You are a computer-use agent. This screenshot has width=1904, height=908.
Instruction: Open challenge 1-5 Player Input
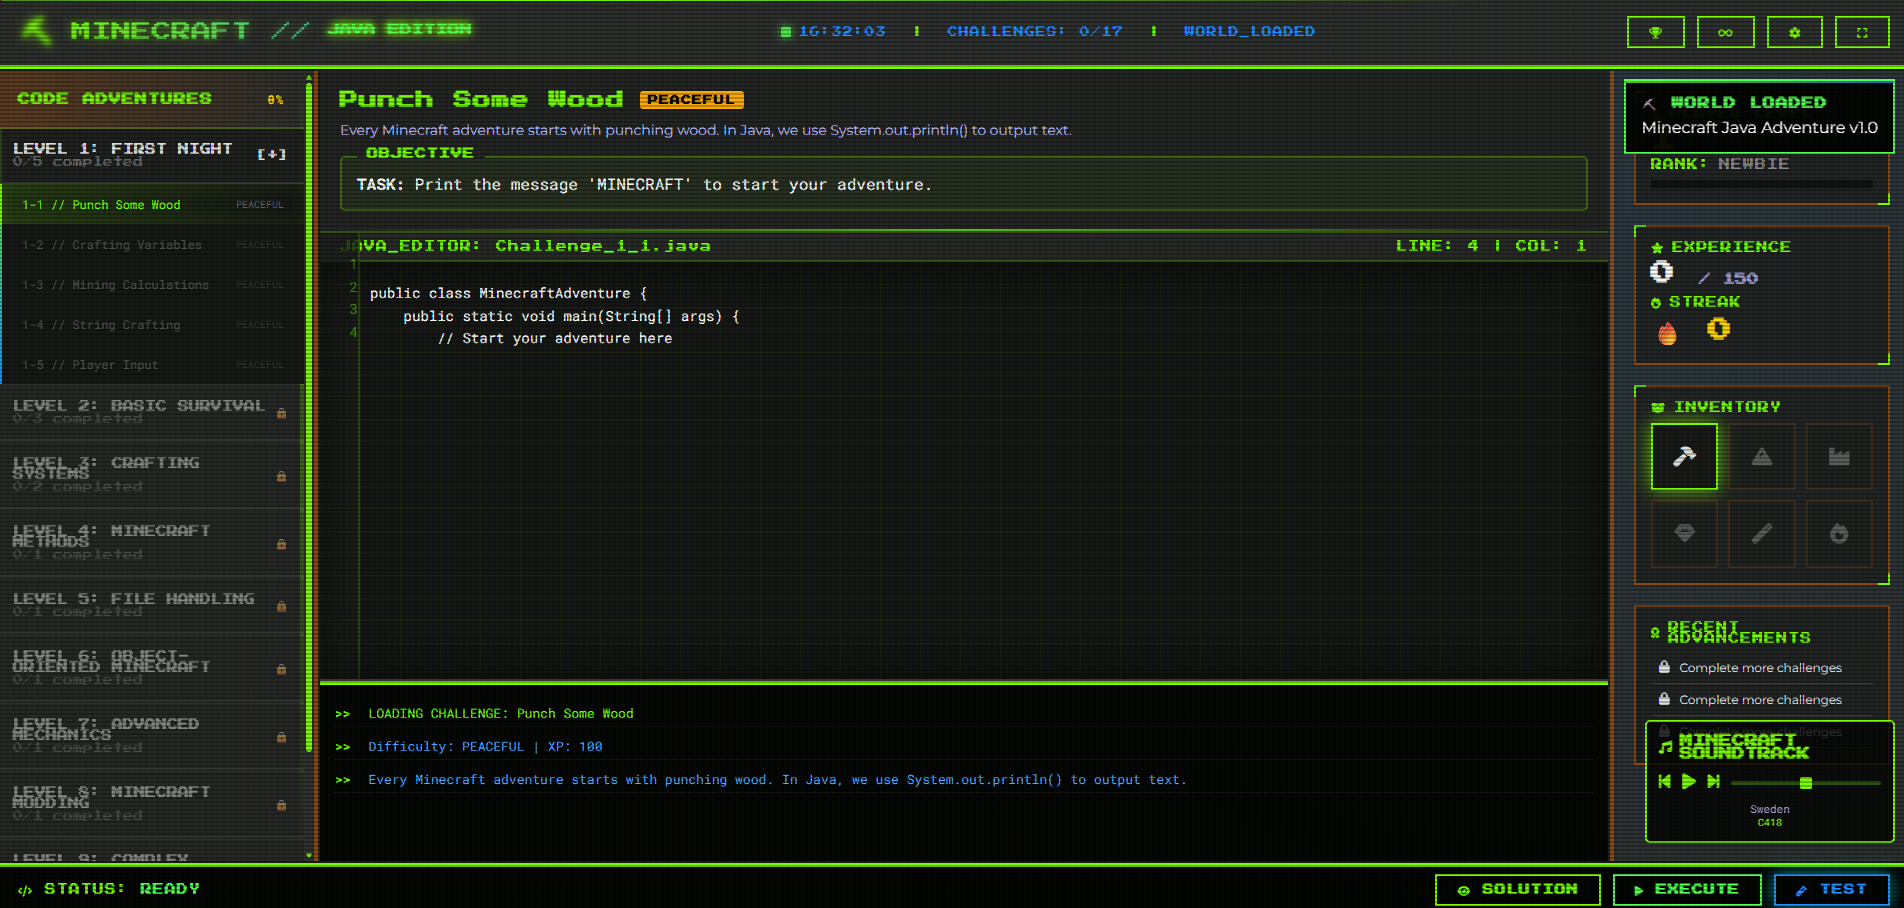(153, 365)
